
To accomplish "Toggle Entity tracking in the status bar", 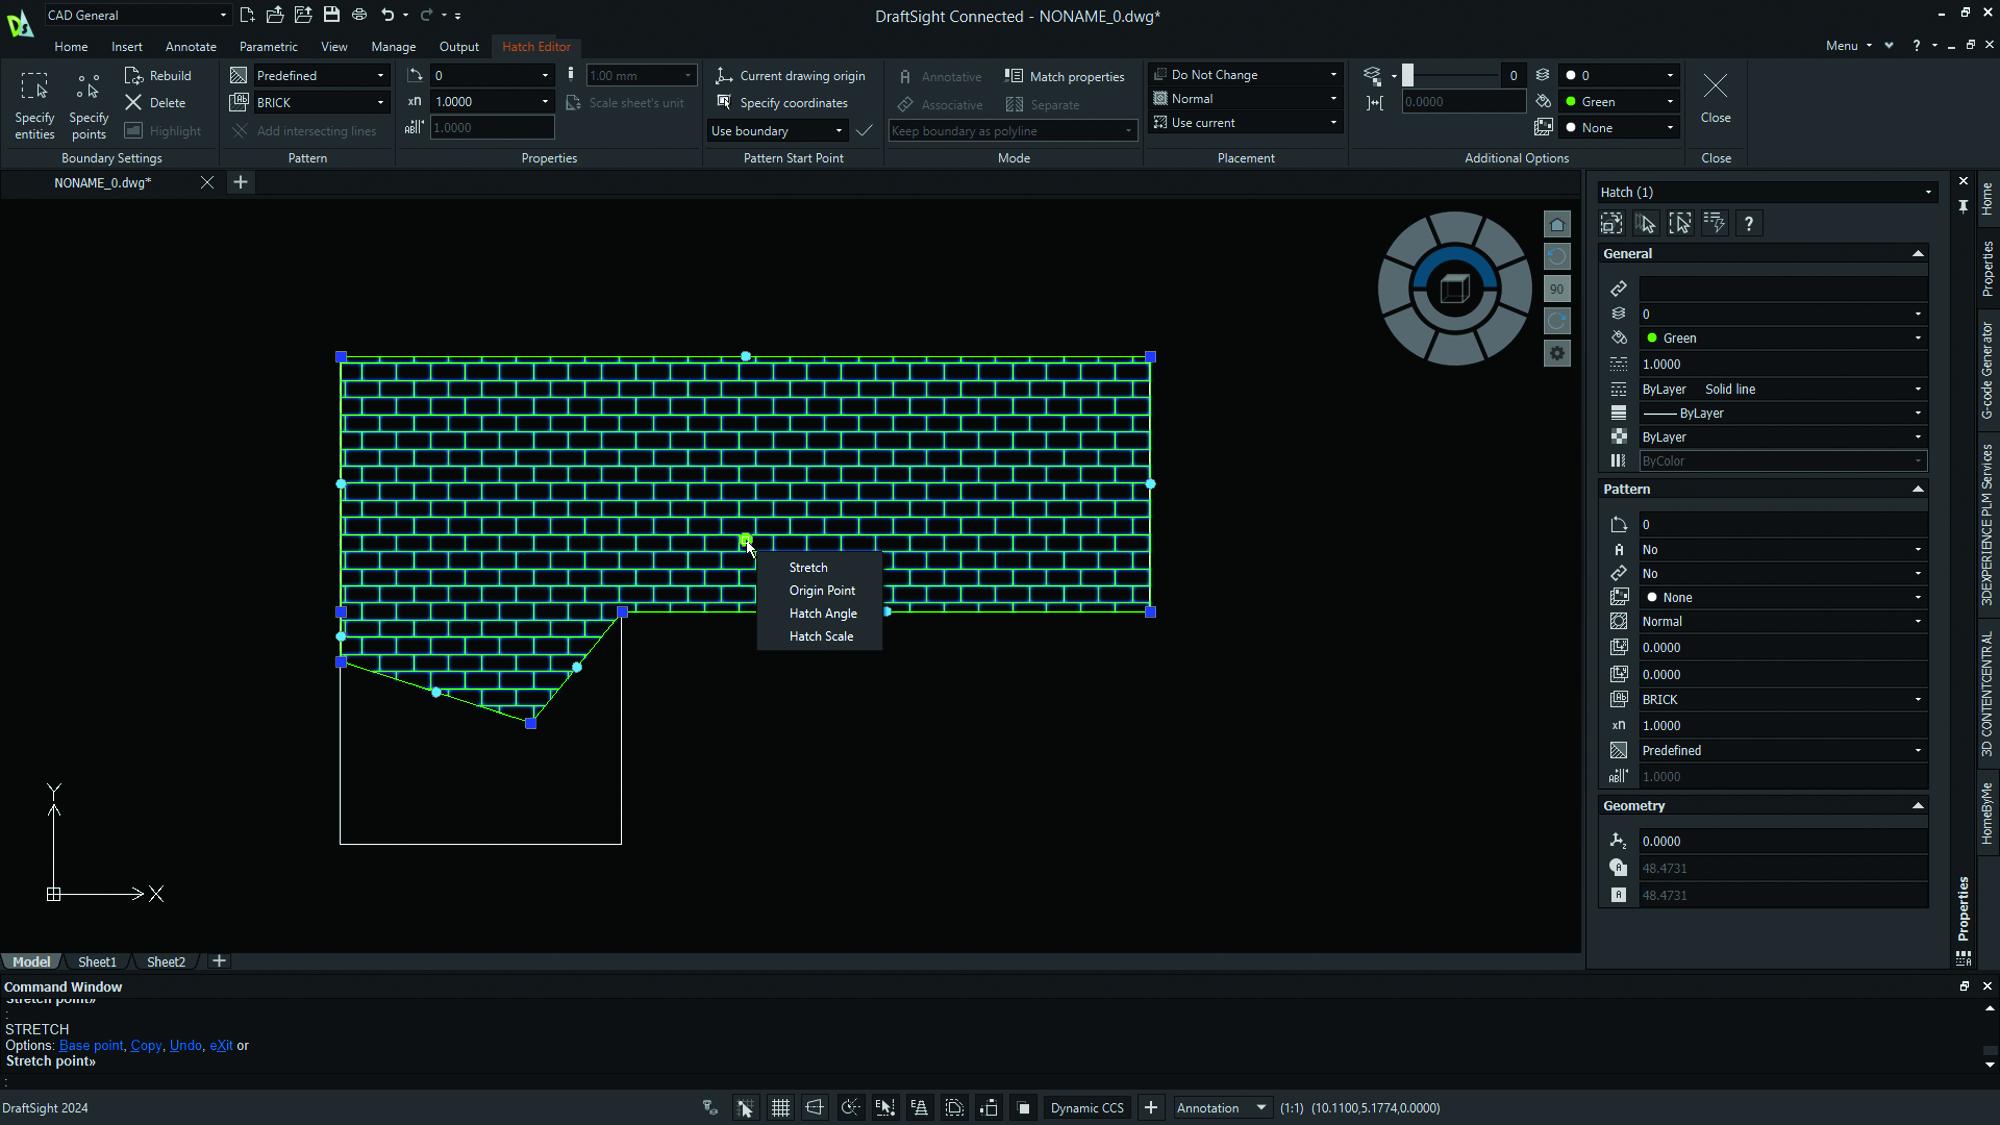I will coord(919,1107).
